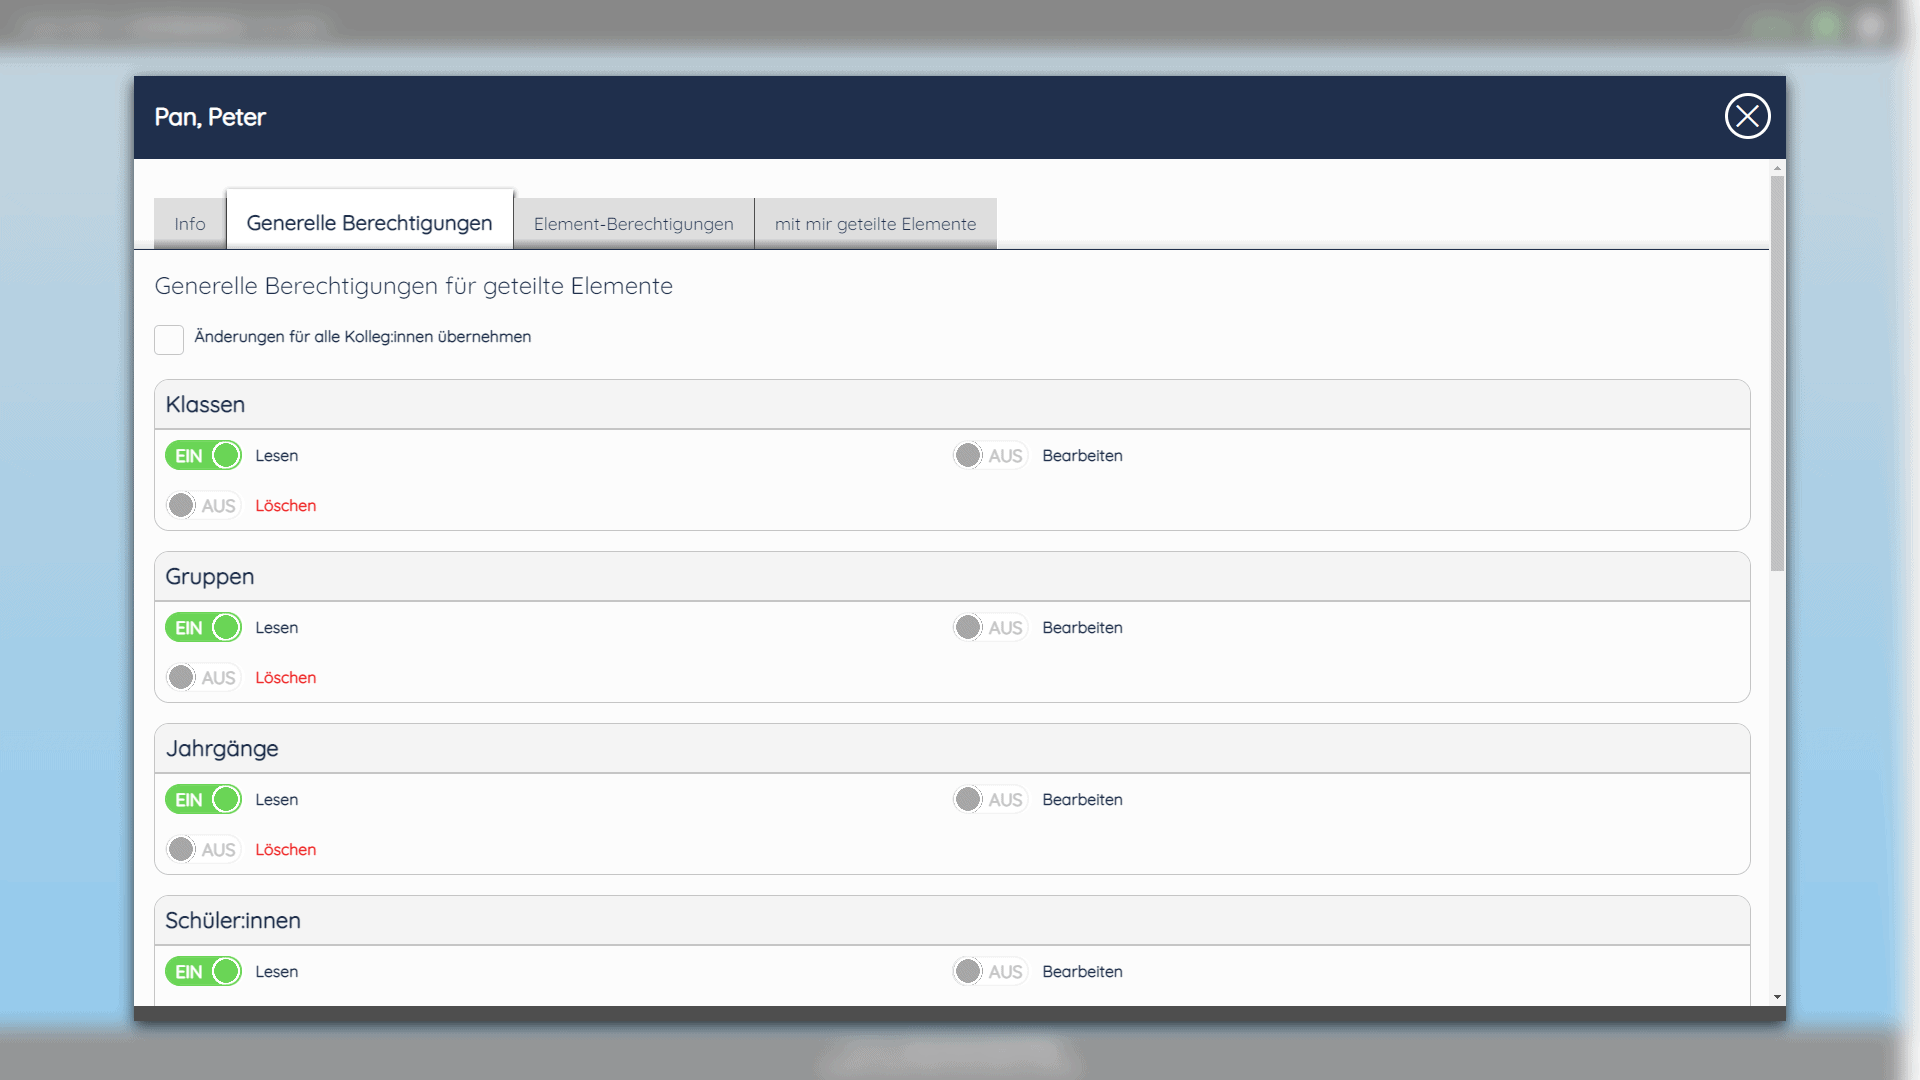Select the Generelle Berechtigungen tab
Screen dimensions: 1920x1080
(x=370, y=221)
